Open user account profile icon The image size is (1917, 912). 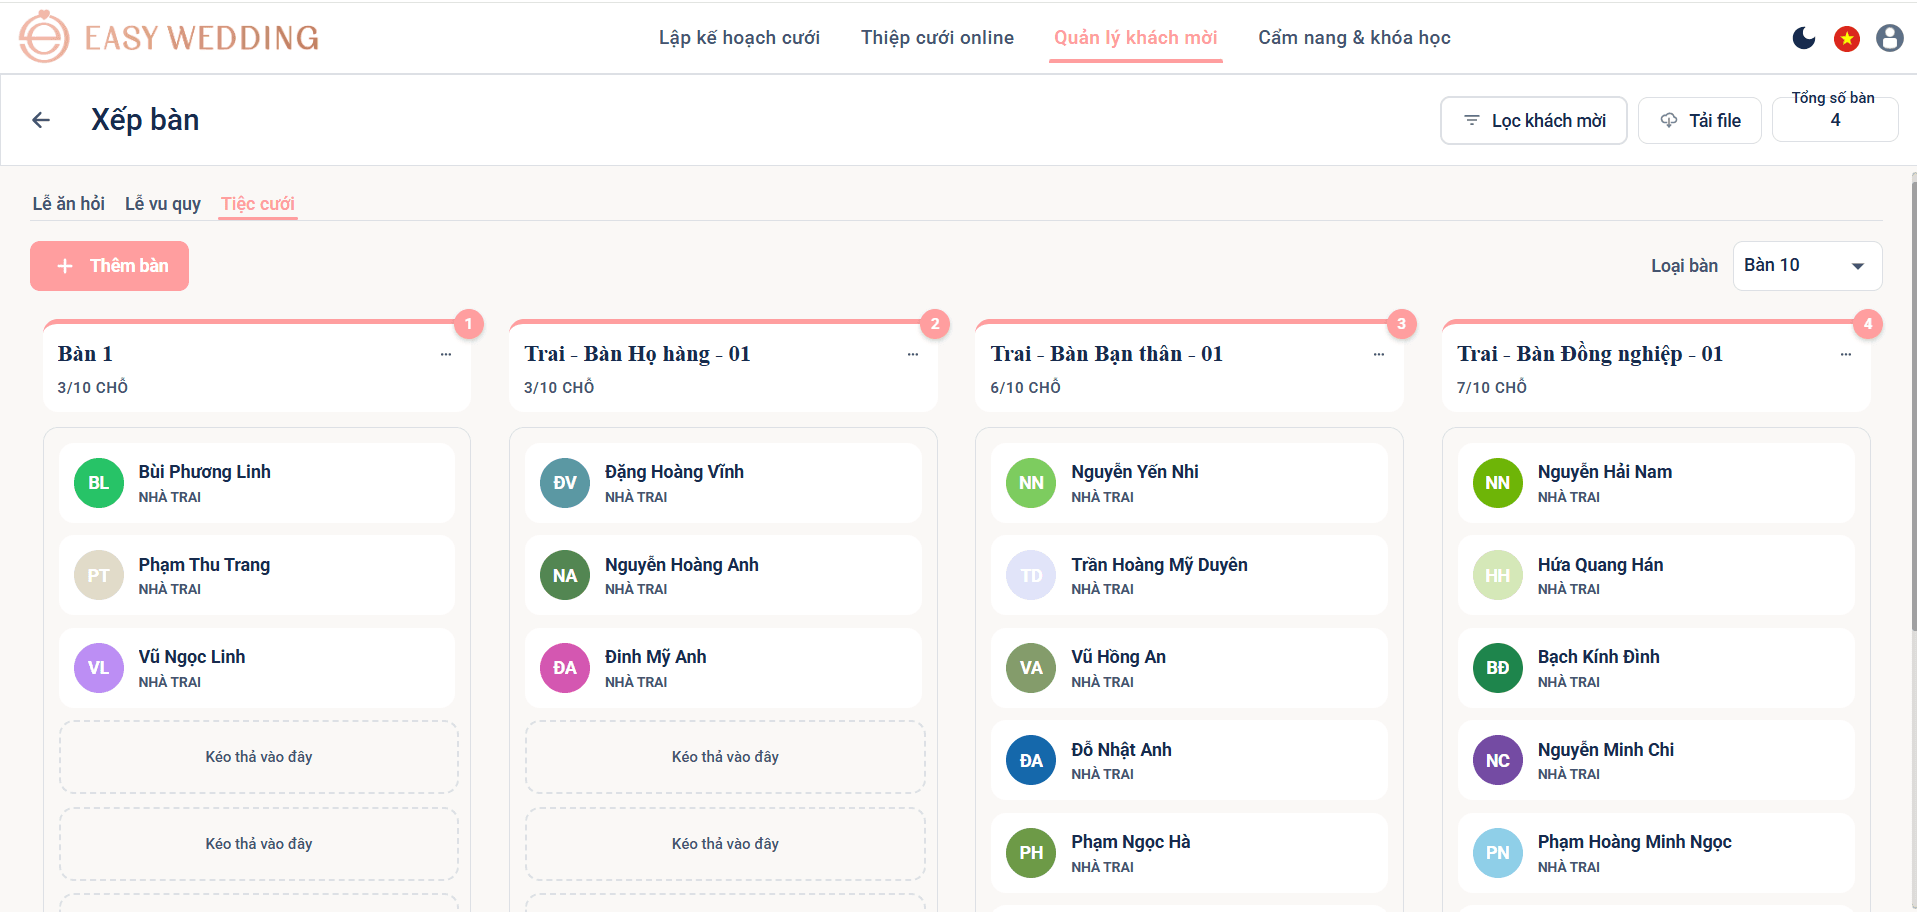pos(1889,38)
